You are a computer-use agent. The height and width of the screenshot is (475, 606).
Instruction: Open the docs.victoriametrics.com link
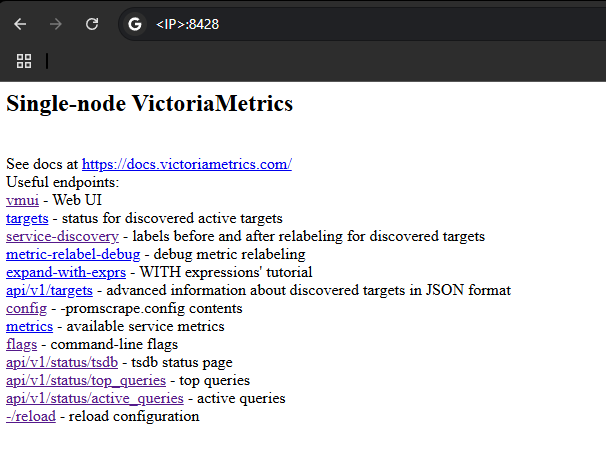[186, 164]
